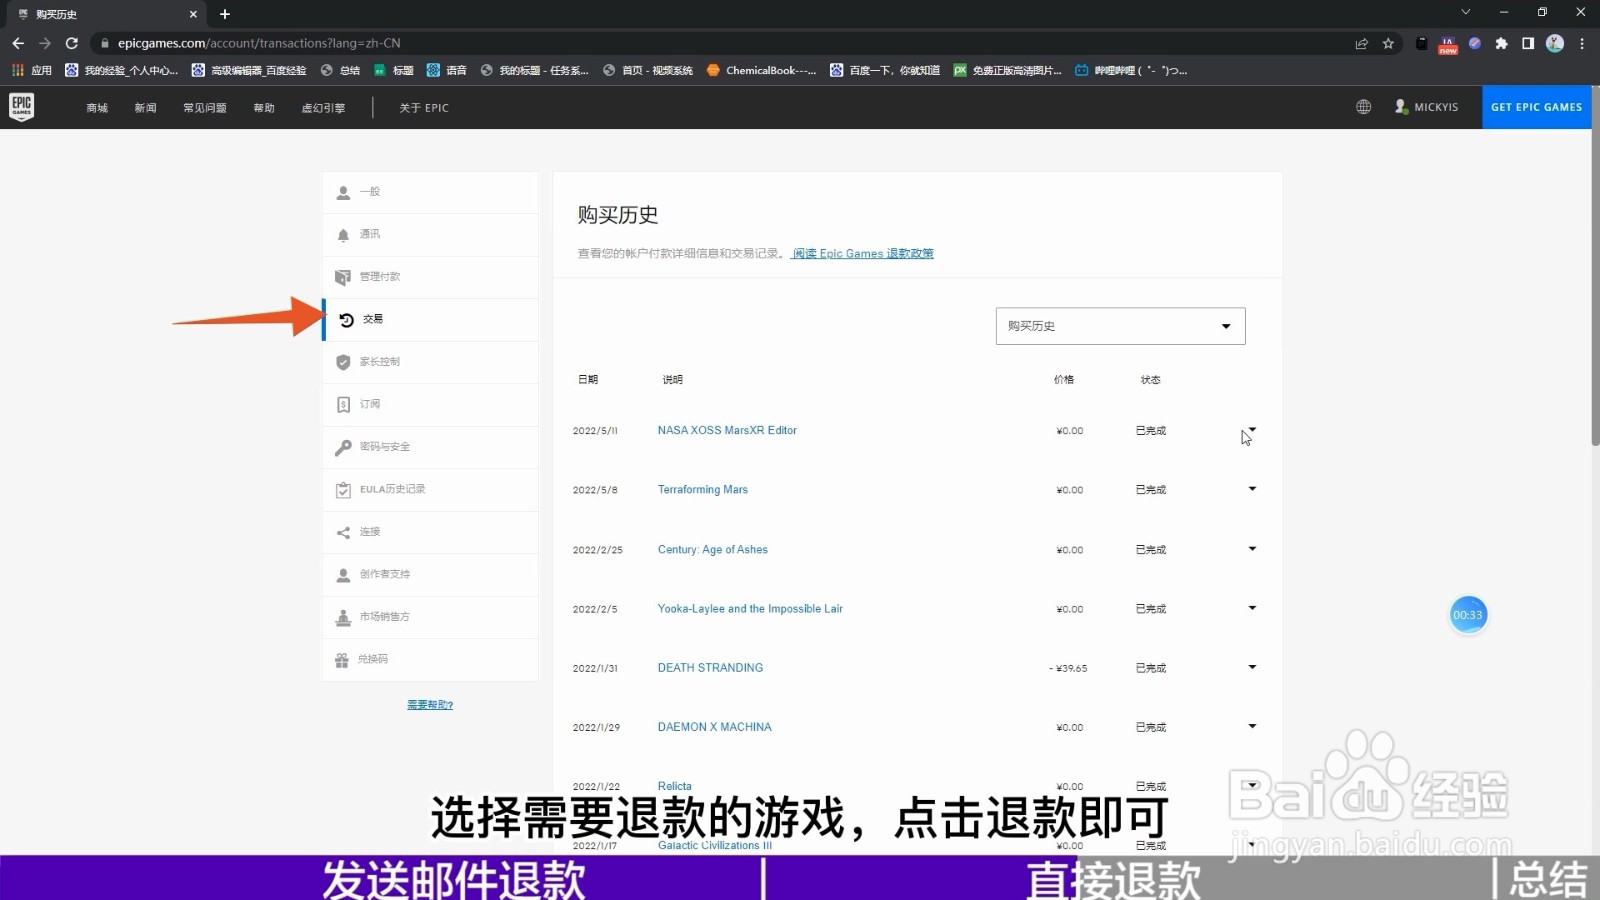Image resolution: width=1600 pixels, height=900 pixels.
Task: Click the DEATH STRANDING price ¥39.65
Action: [x=1069, y=668]
